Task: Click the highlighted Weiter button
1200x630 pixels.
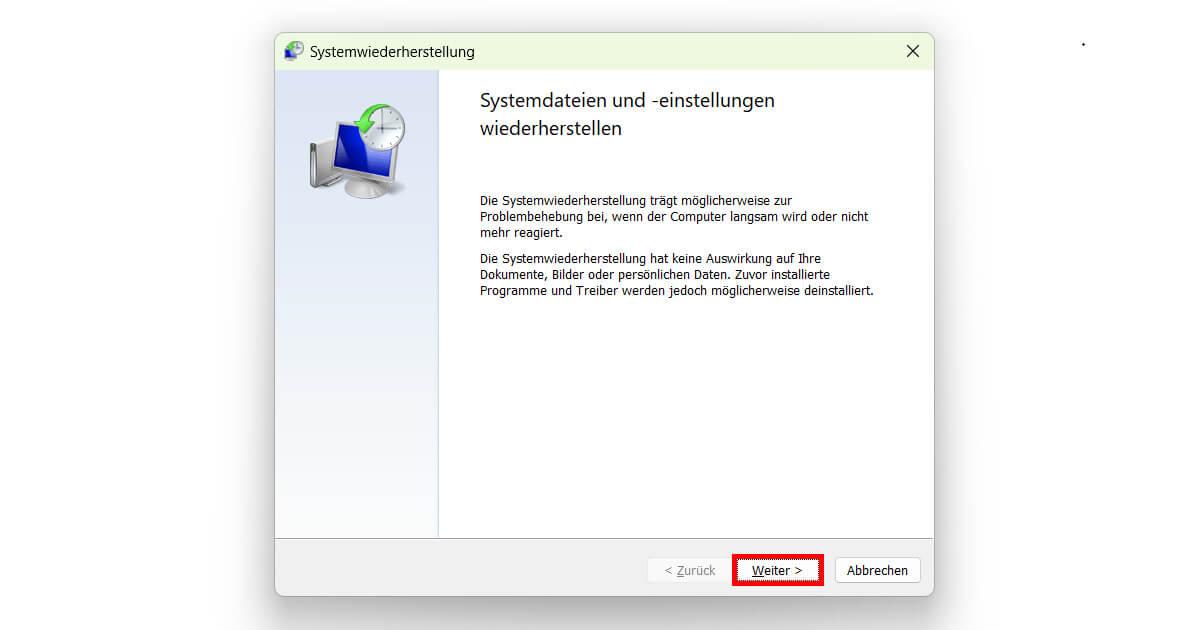Action: point(778,570)
